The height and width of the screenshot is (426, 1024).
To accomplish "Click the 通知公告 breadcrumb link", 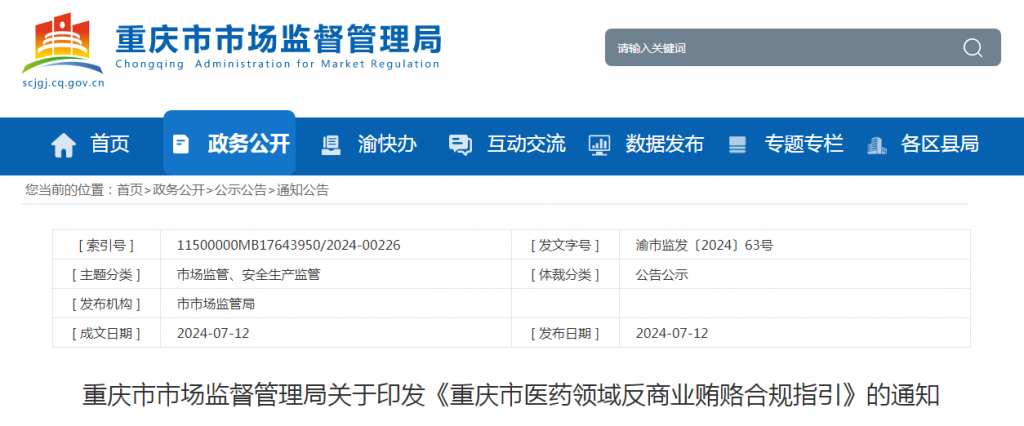I will (x=302, y=191).
